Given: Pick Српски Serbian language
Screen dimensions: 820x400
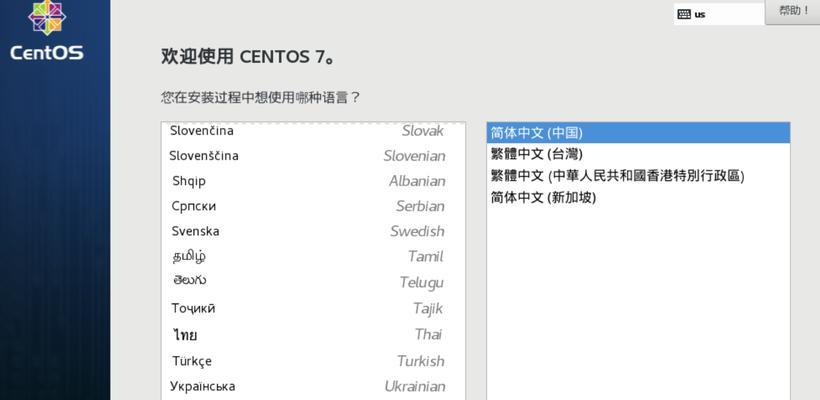Looking at the screenshot, I should (x=313, y=206).
